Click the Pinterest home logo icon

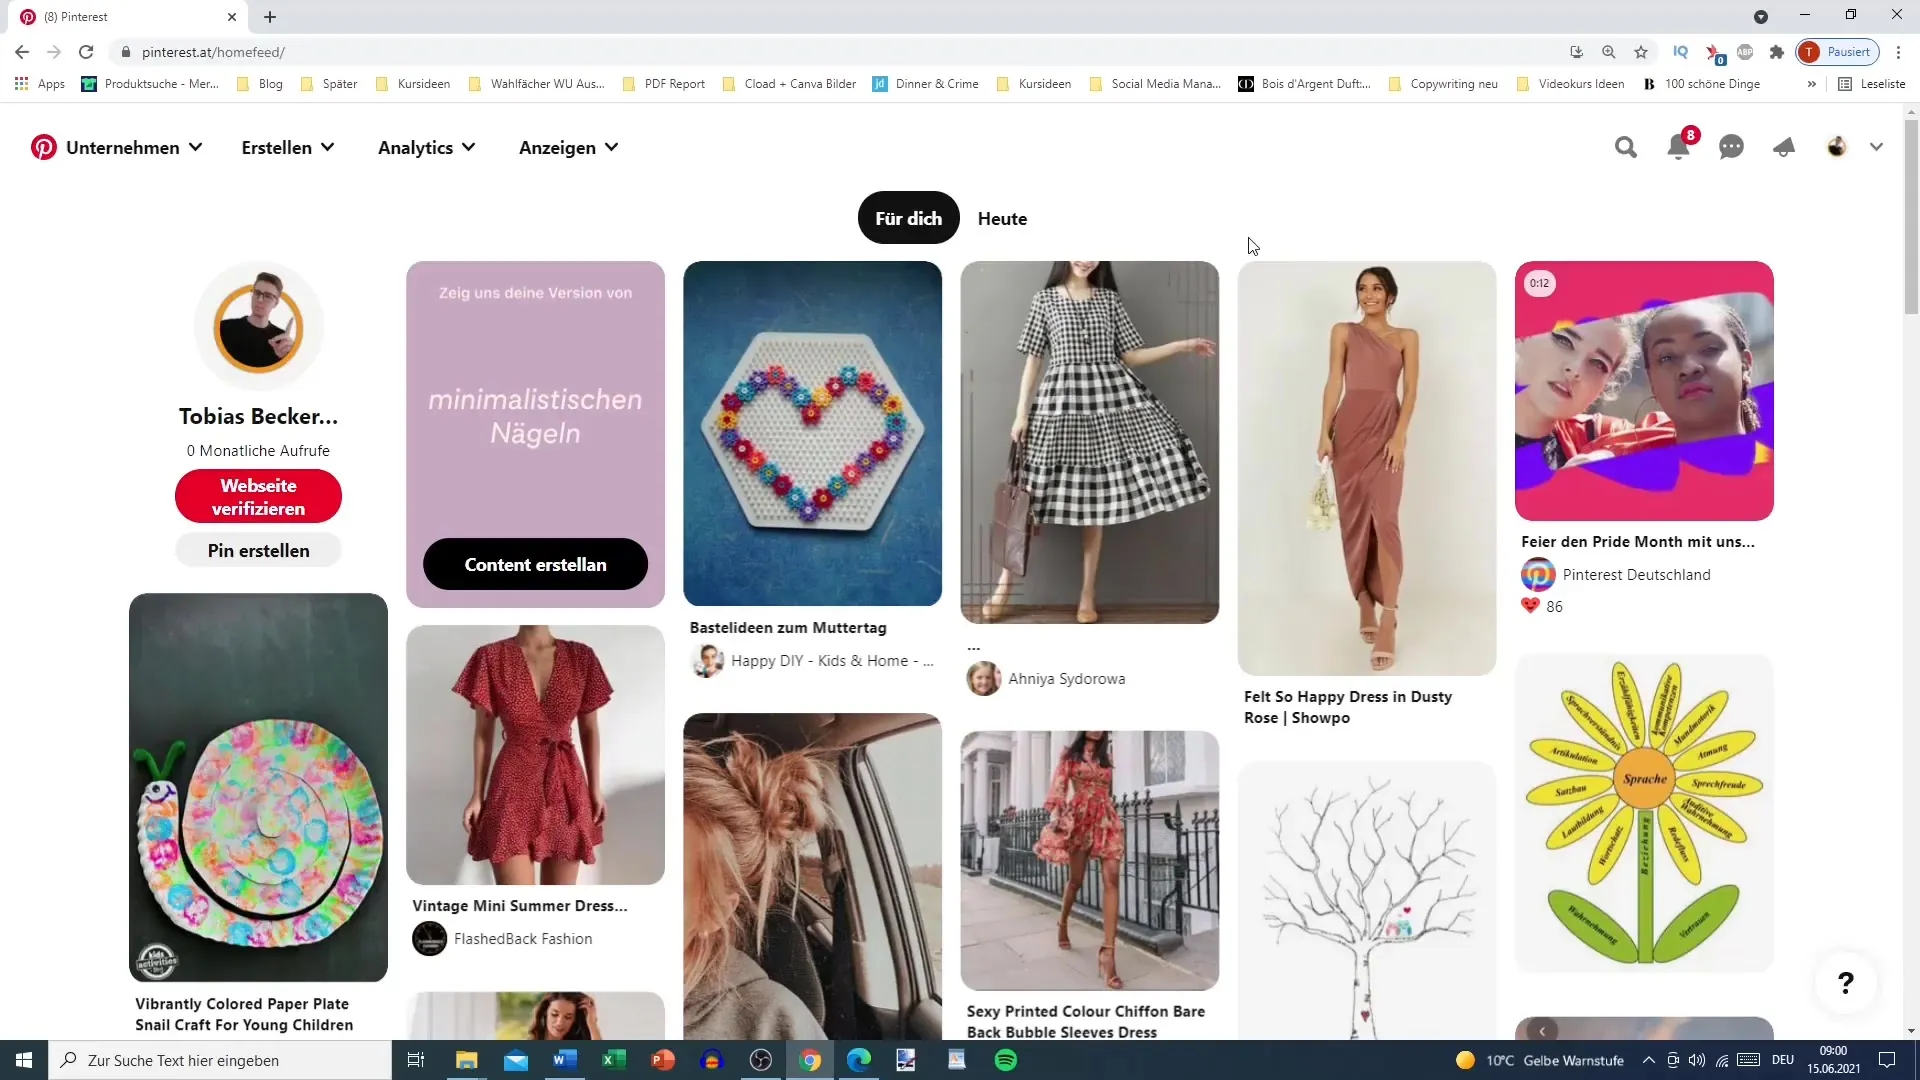click(x=42, y=148)
